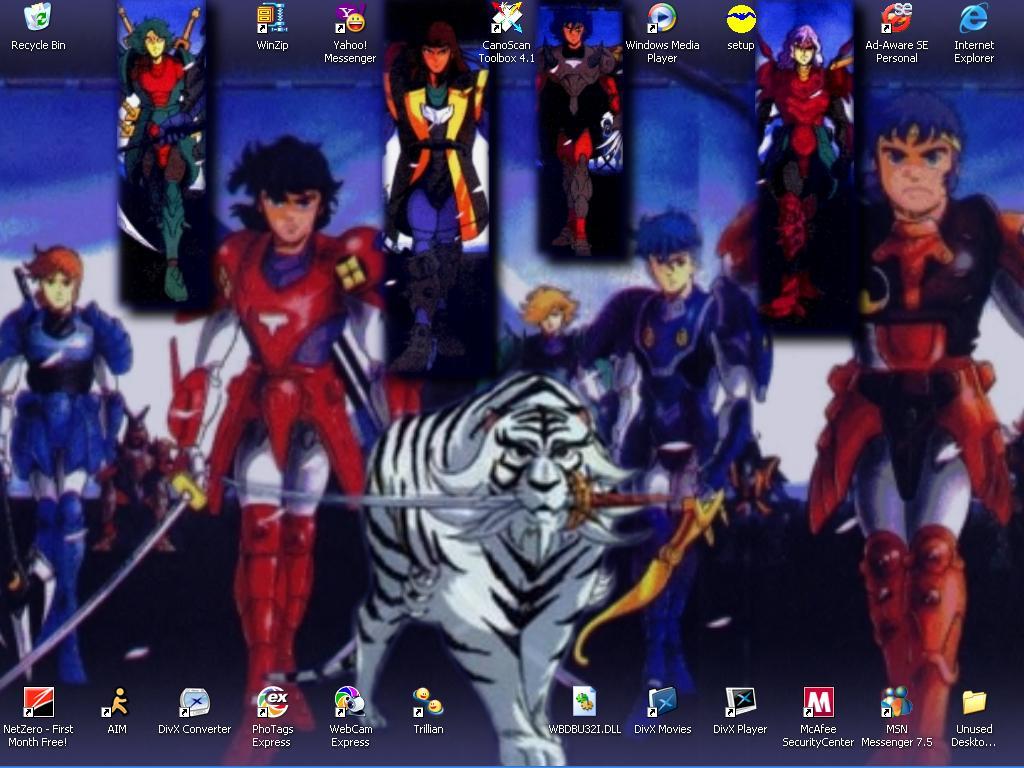Image resolution: width=1024 pixels, height=768 pixels.
Task: Click the 'Internet Explorer' label text
Action: click(x=974, y=52)
